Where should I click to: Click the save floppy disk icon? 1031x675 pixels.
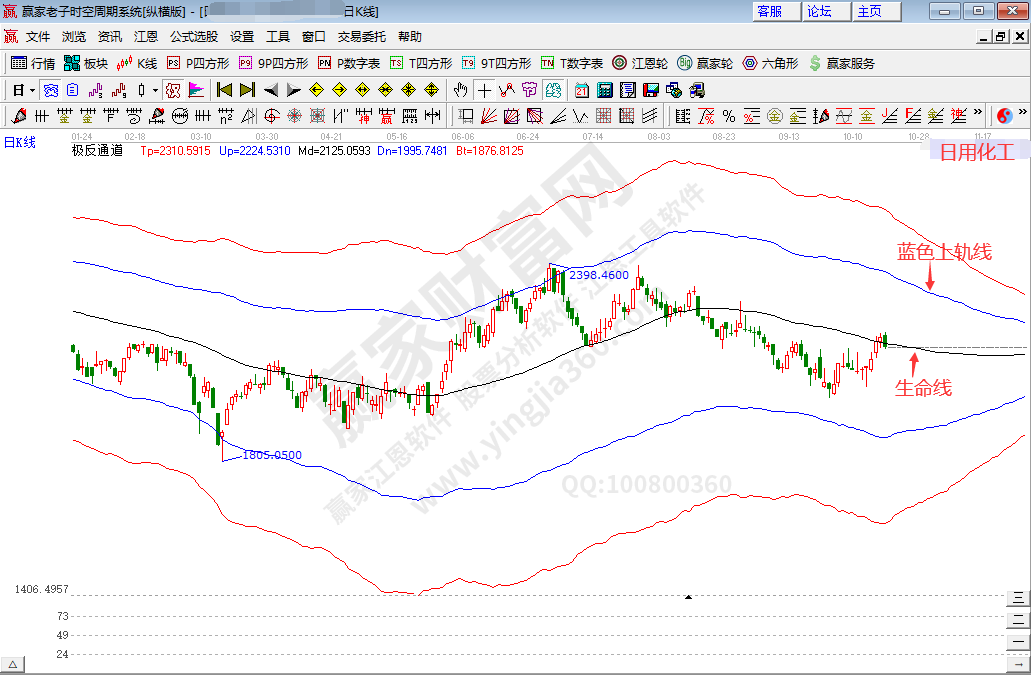point(651,89)
